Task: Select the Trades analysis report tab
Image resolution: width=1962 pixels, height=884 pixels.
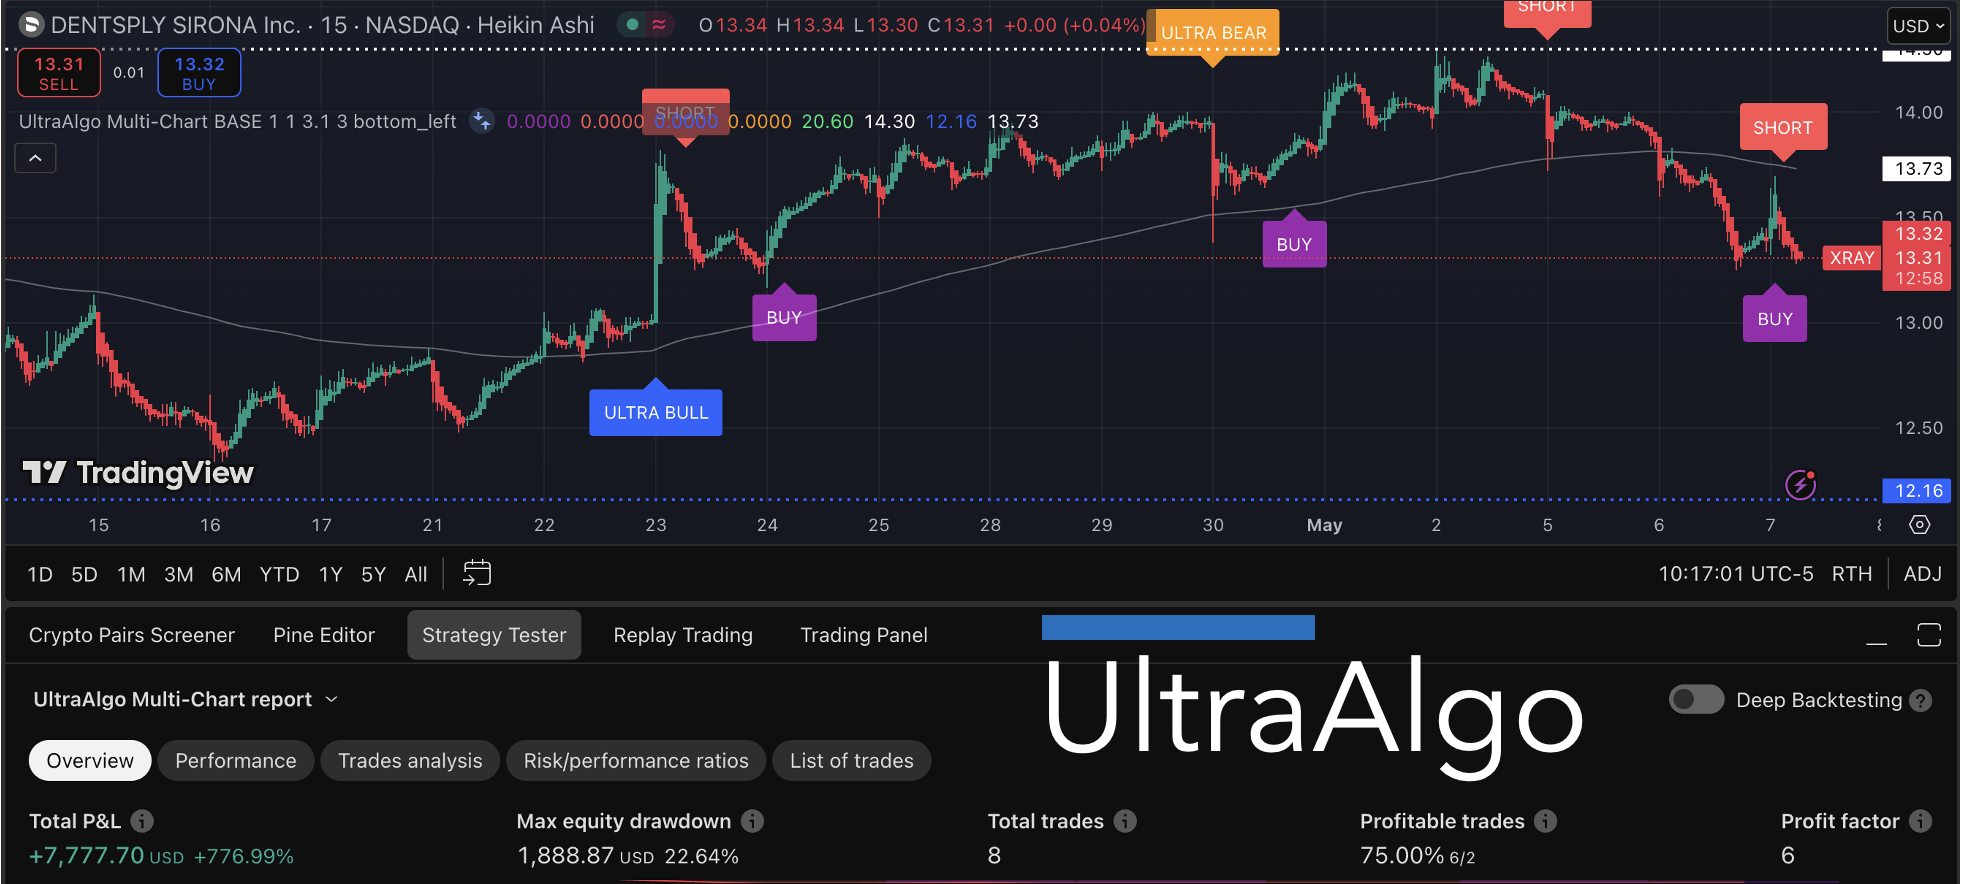Action: 410,761
